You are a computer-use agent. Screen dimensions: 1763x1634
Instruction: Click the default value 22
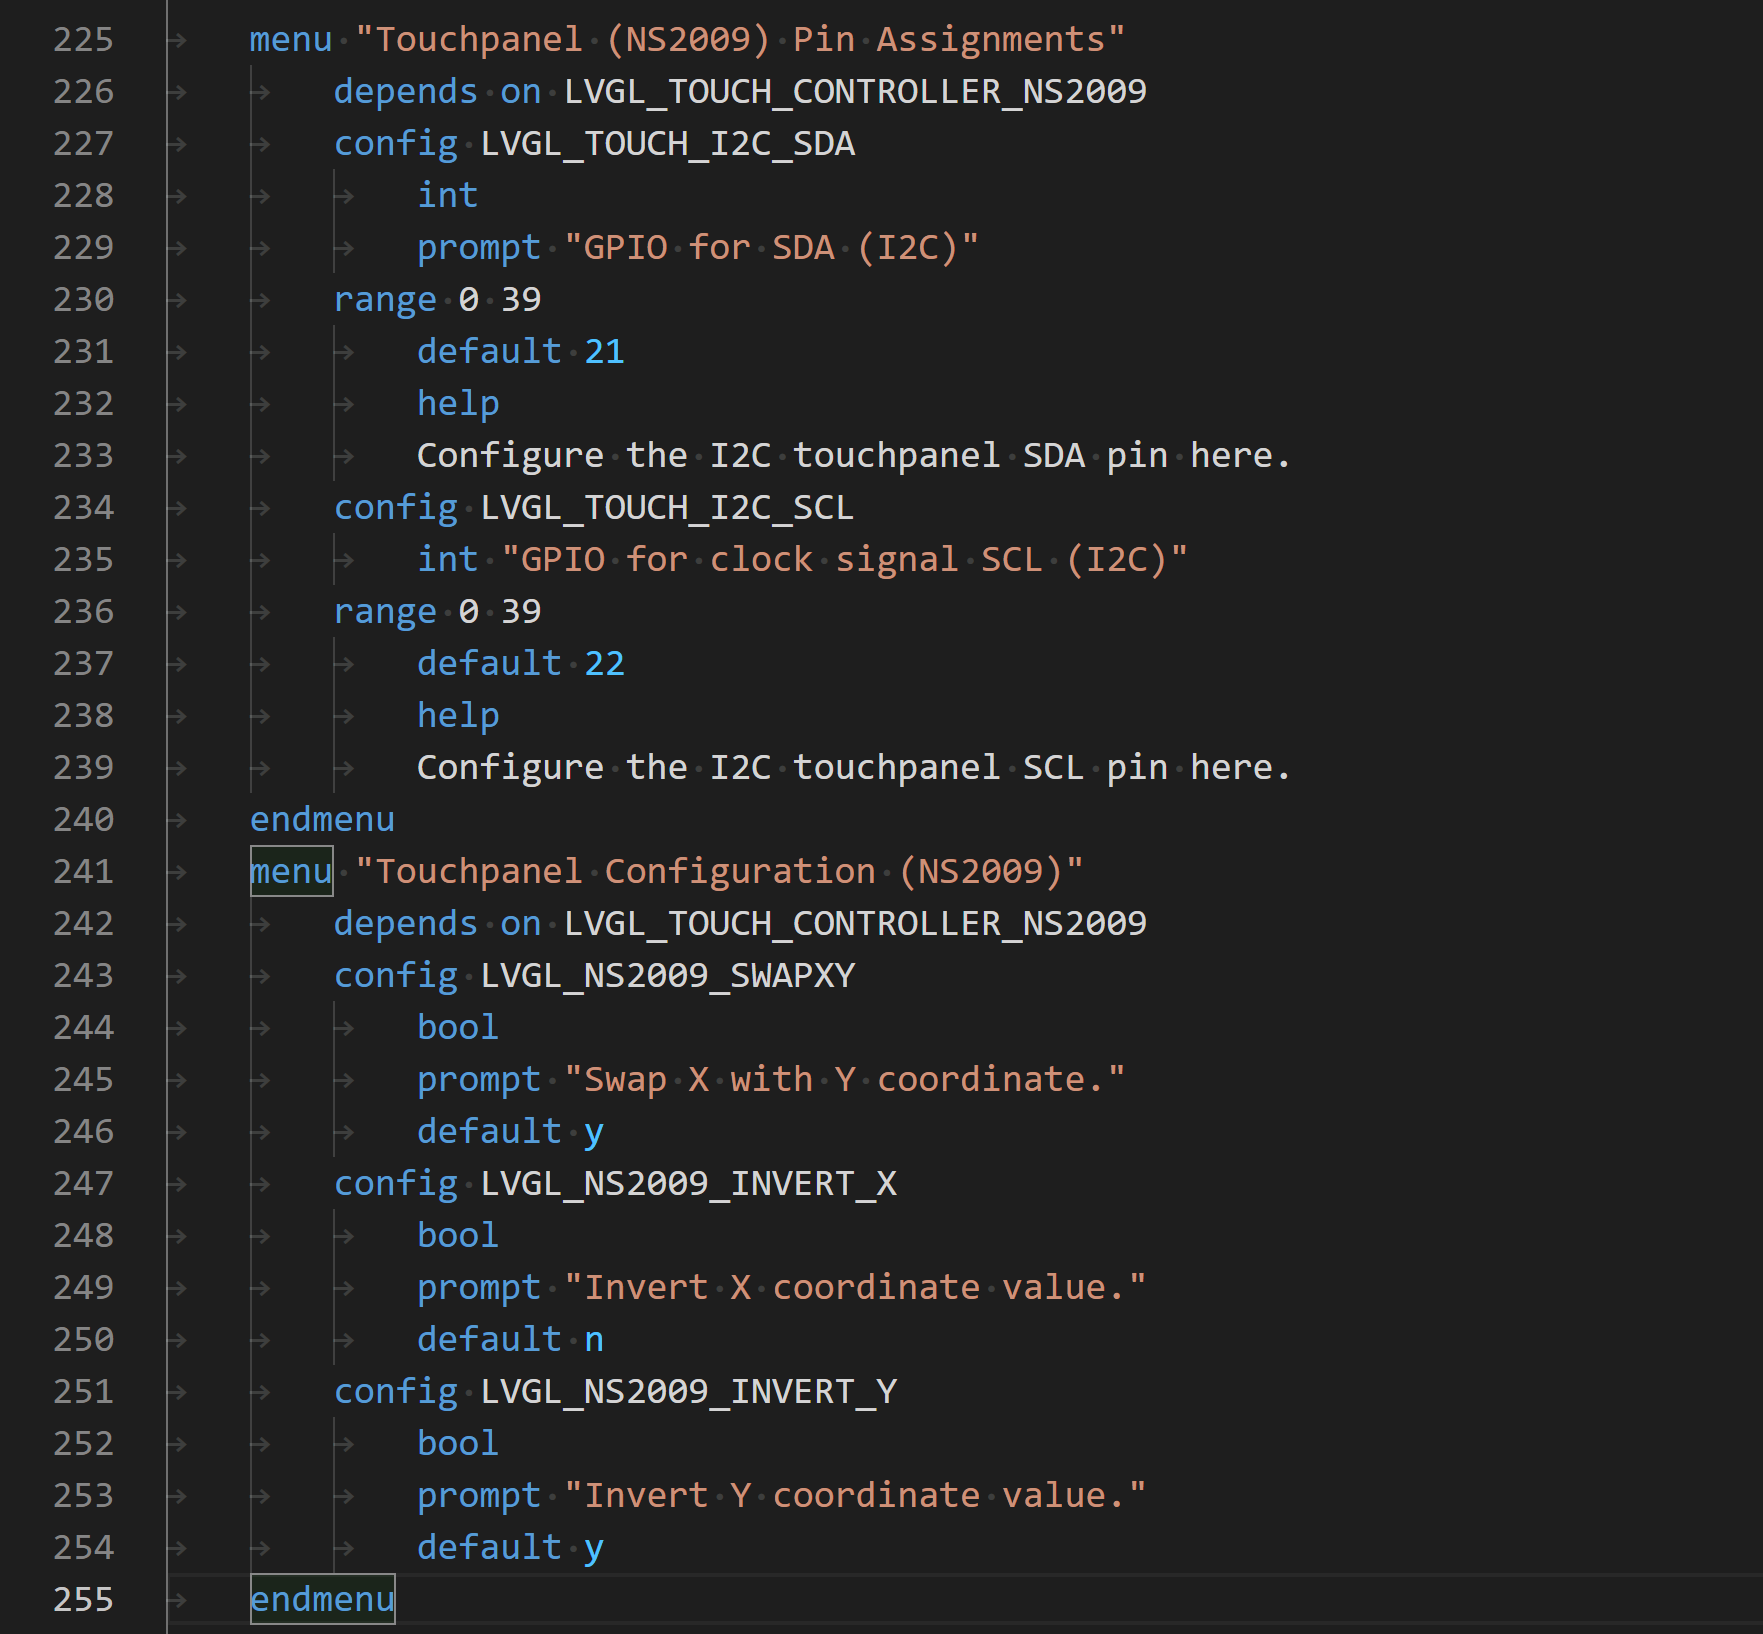click(604, 663)
